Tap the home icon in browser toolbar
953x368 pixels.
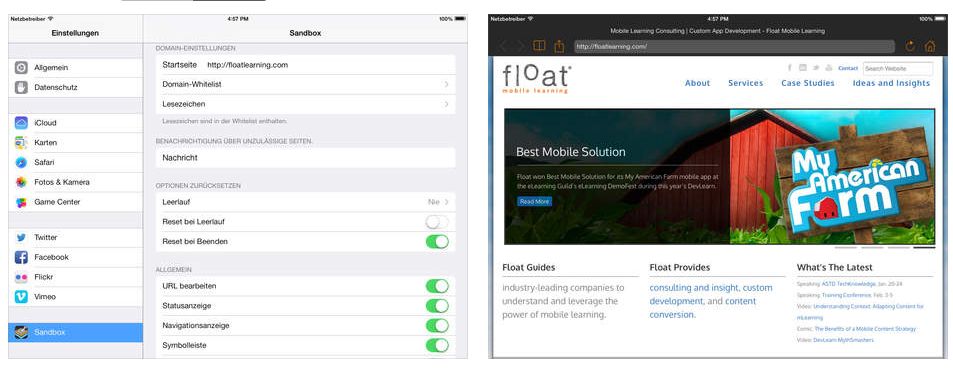click(930, 46)
